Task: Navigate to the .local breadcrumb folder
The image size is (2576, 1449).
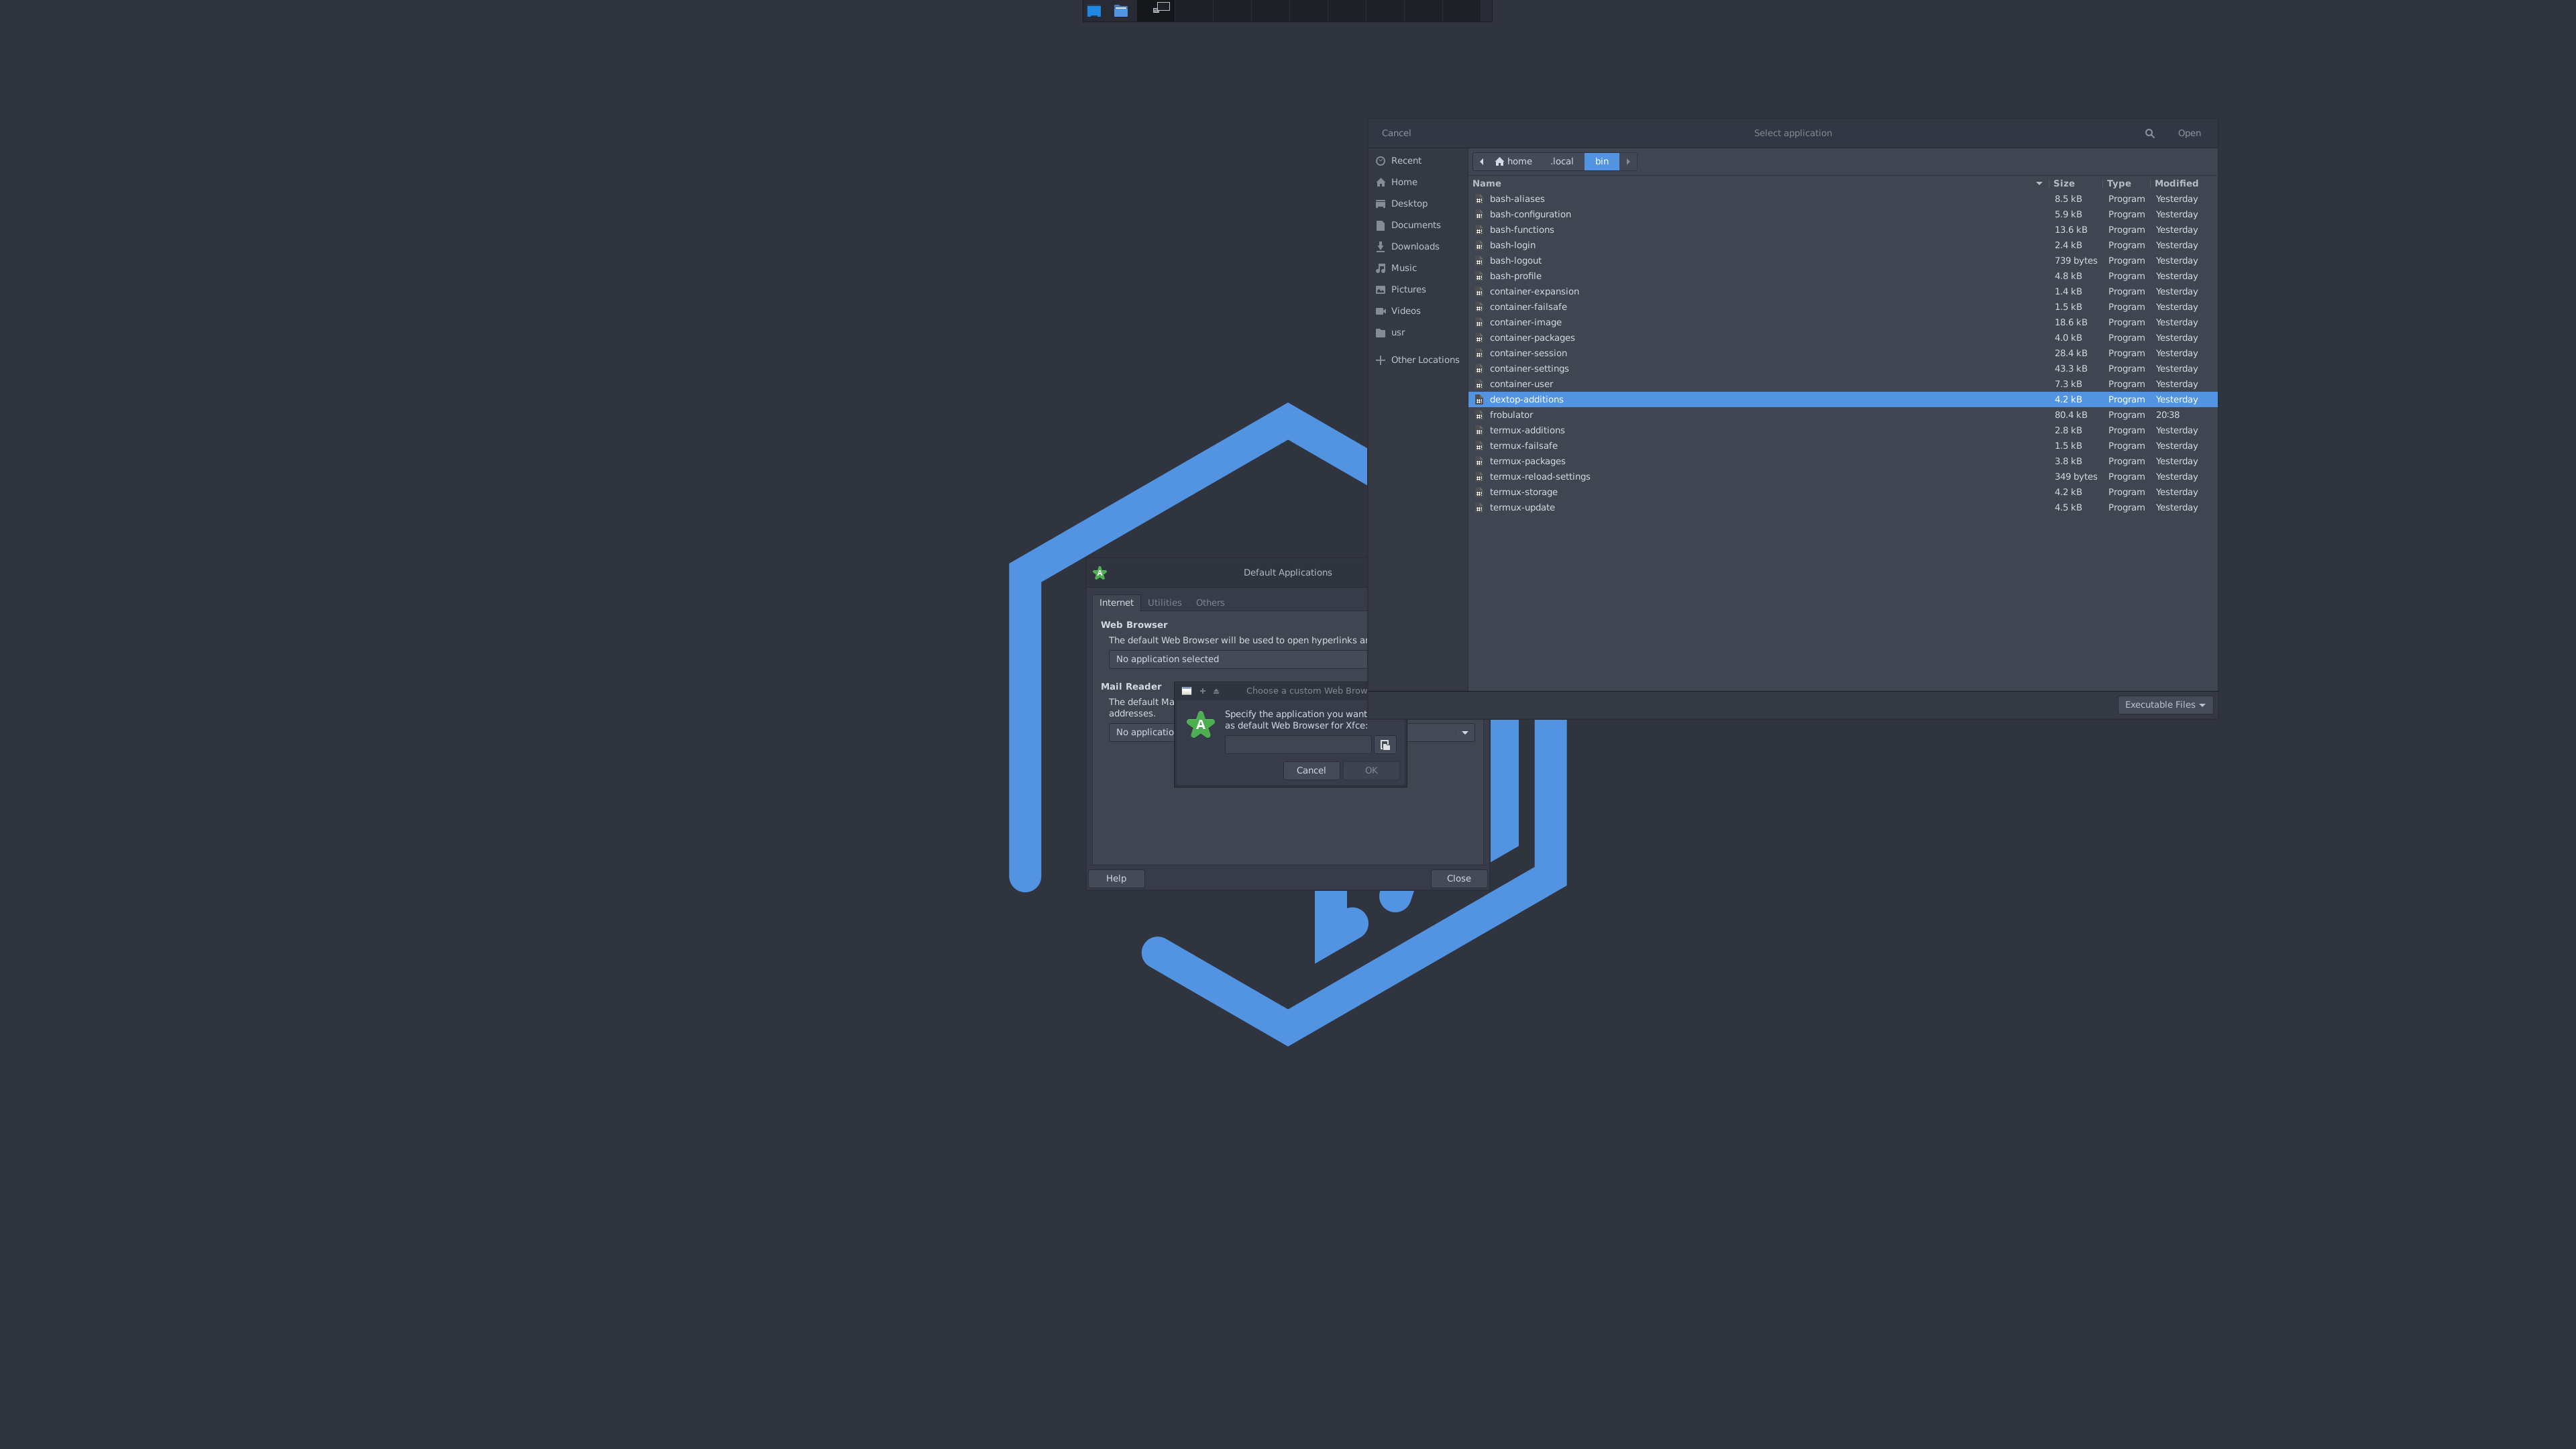Action: pyautogui.click(x=1561, y=162)
